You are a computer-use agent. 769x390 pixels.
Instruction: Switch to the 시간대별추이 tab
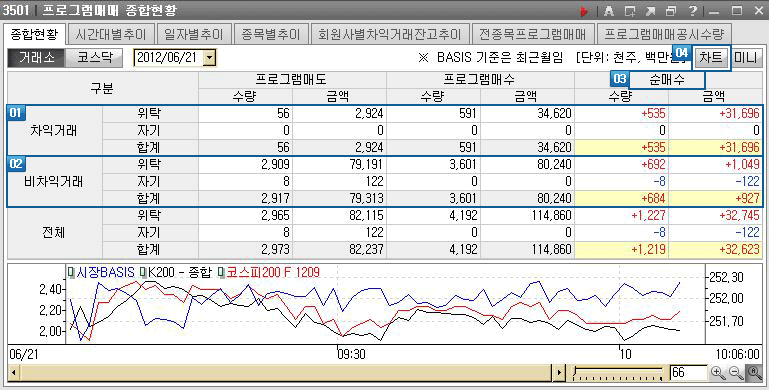click(x=111, y=34)
